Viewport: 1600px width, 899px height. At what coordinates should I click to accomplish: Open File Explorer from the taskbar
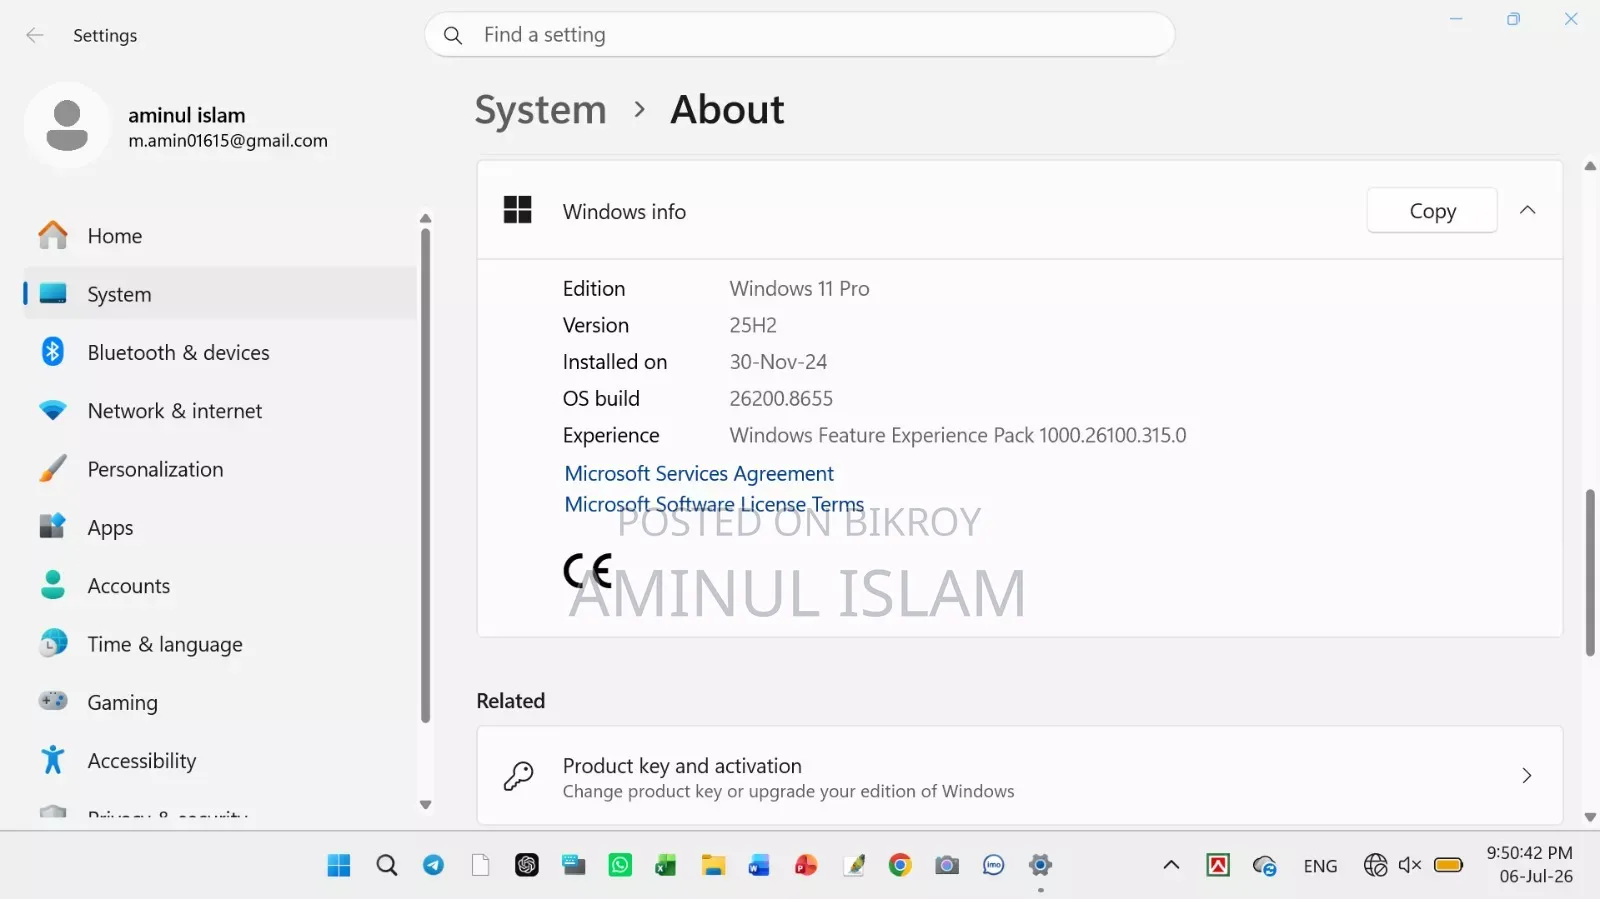713,865
